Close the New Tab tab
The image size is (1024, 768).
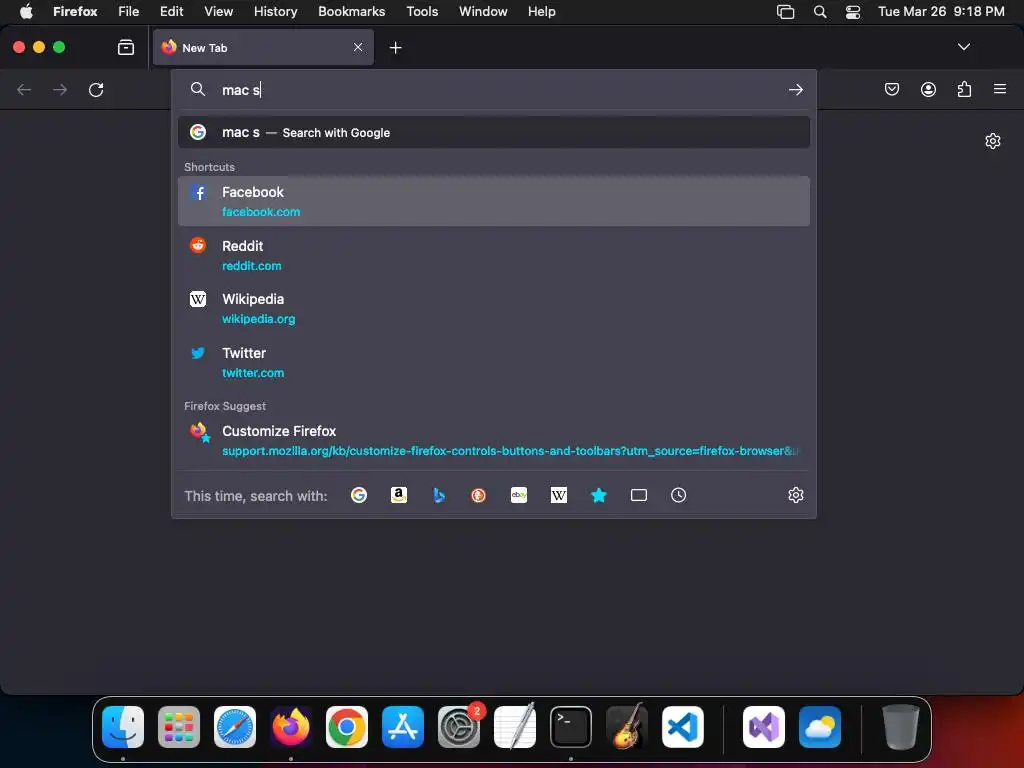pyautogui.click(x=358, y=47)
